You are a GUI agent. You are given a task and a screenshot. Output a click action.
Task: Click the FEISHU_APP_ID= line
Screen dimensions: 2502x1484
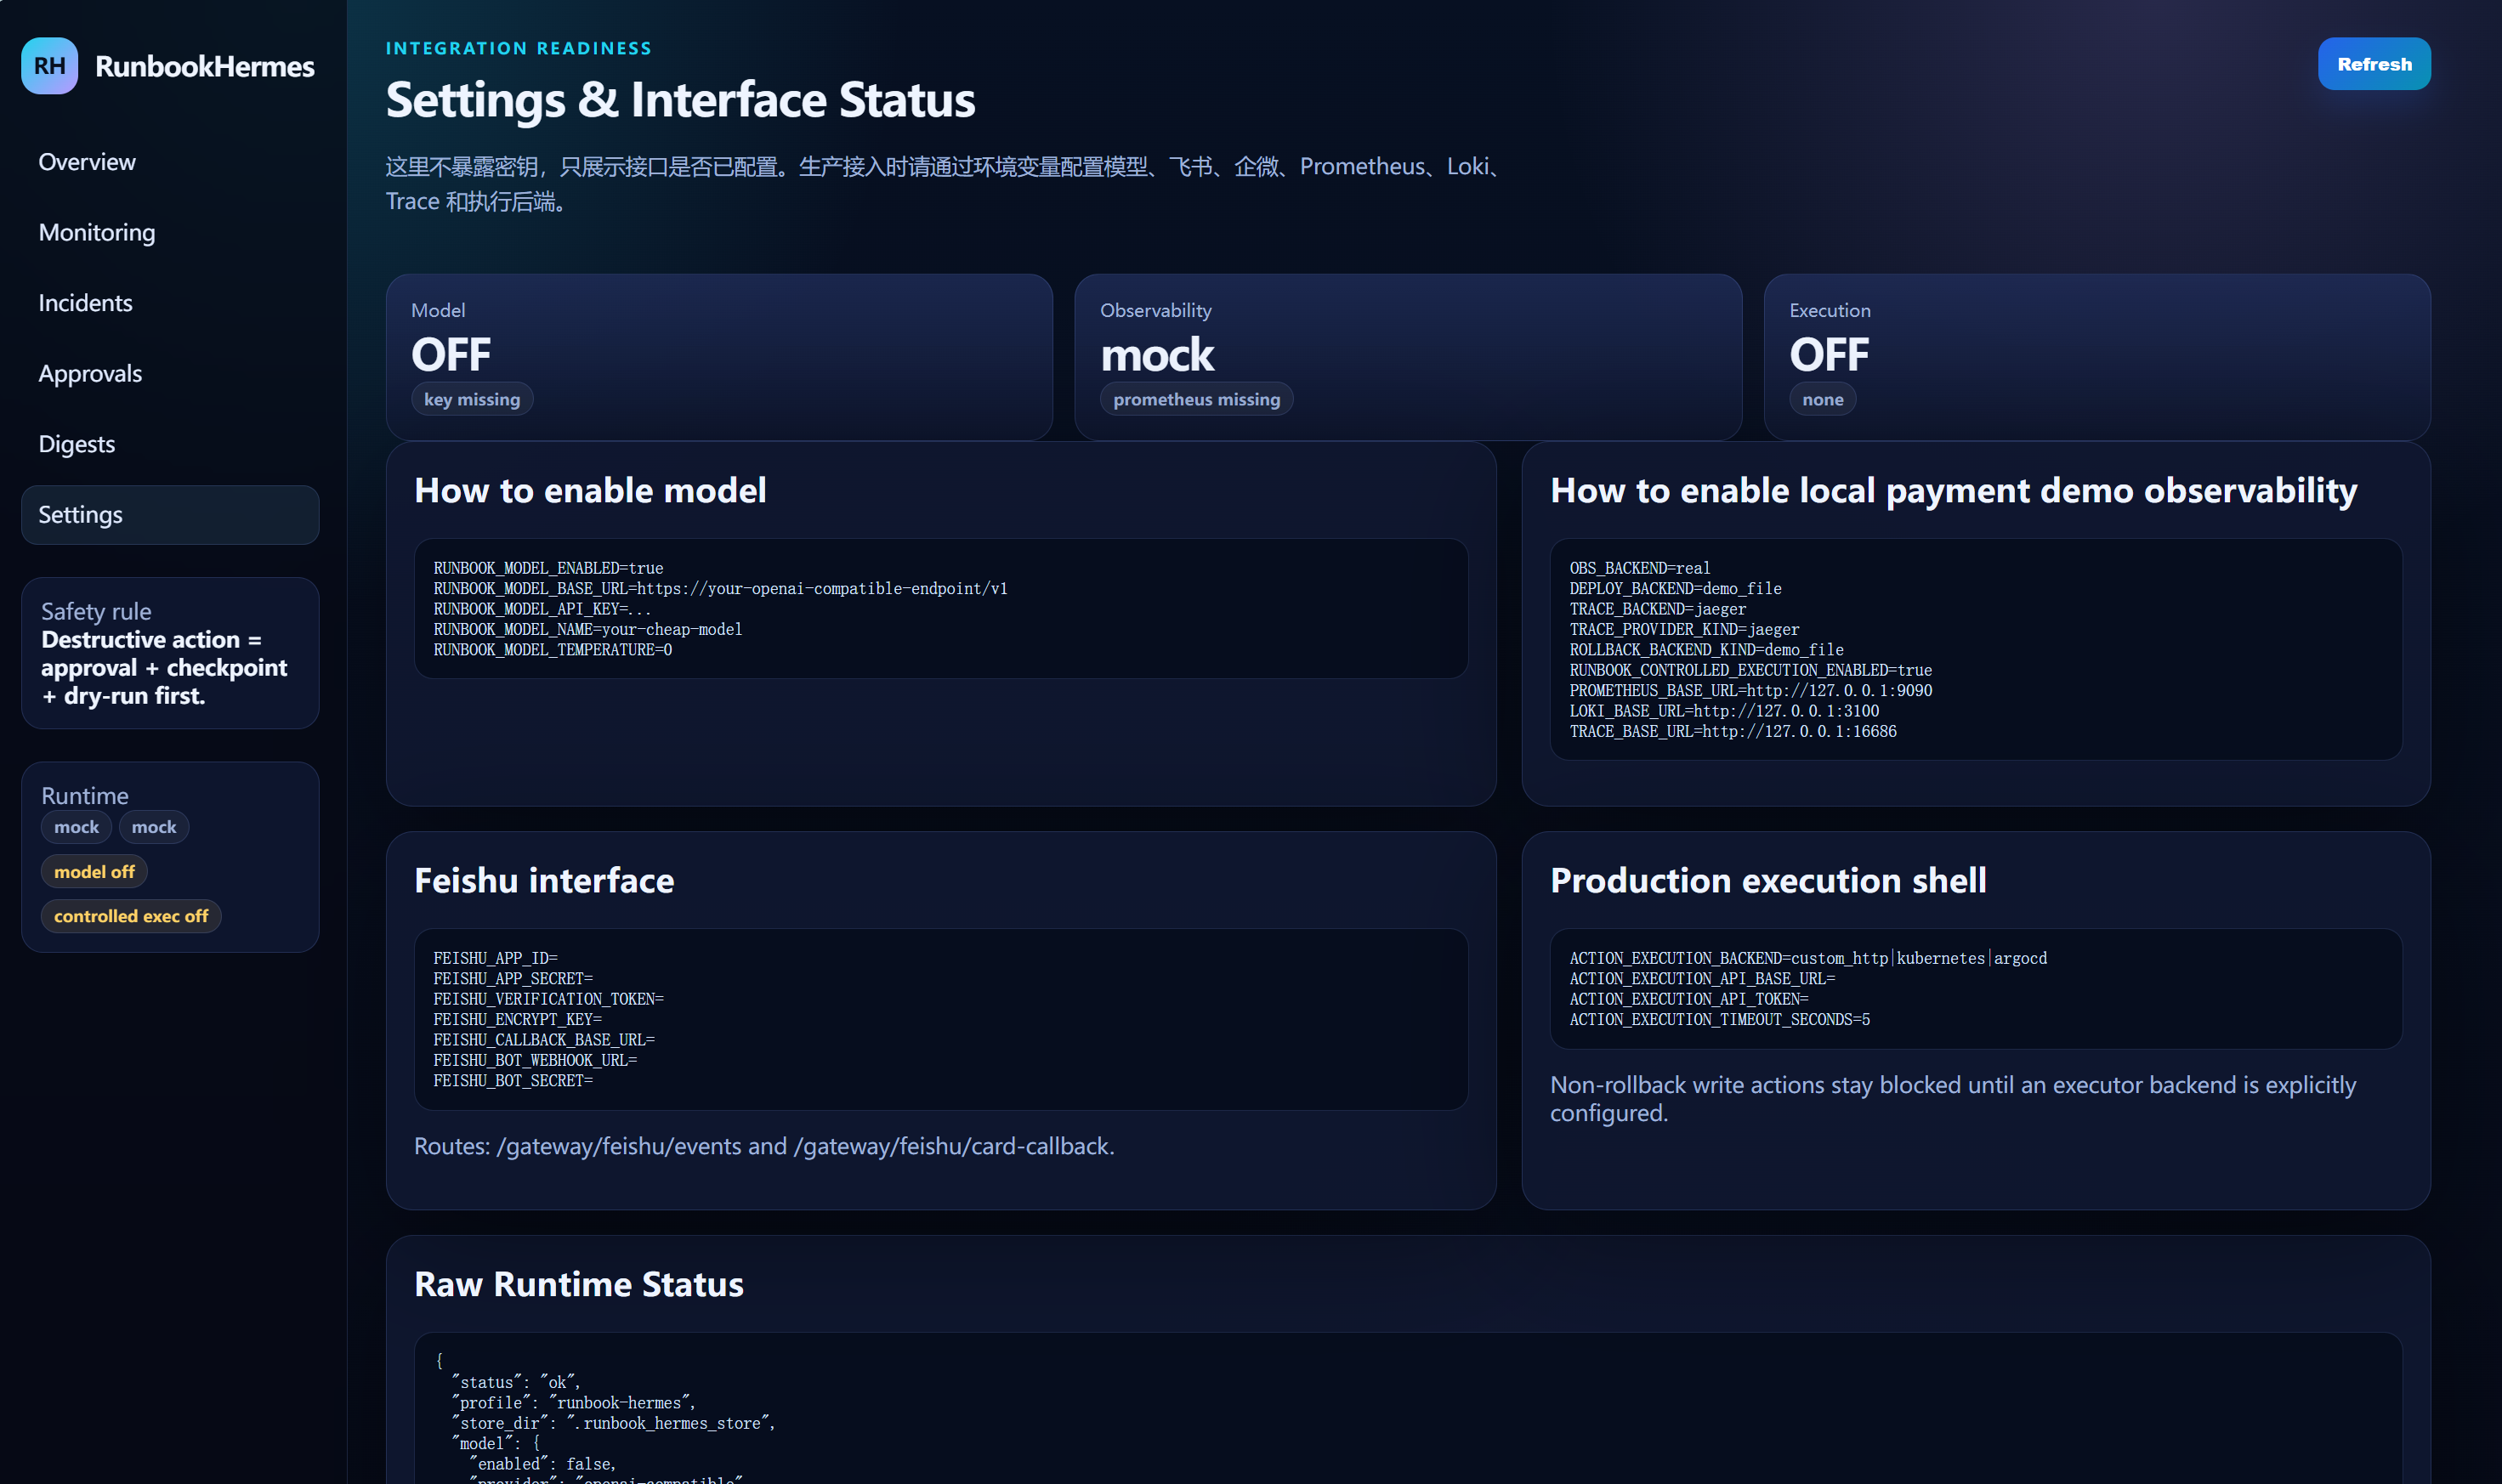495,958
